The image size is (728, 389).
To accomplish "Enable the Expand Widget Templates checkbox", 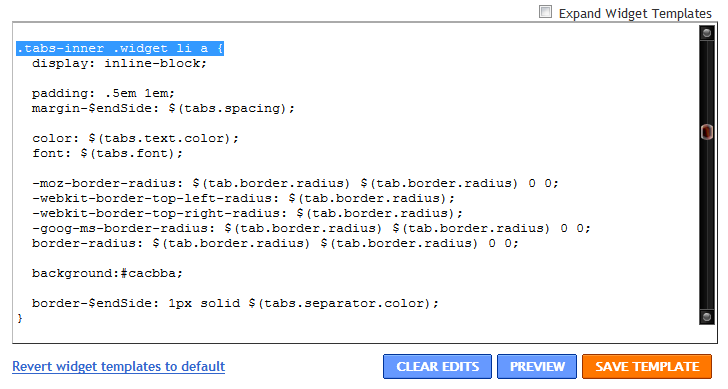I will click(546, 12).
